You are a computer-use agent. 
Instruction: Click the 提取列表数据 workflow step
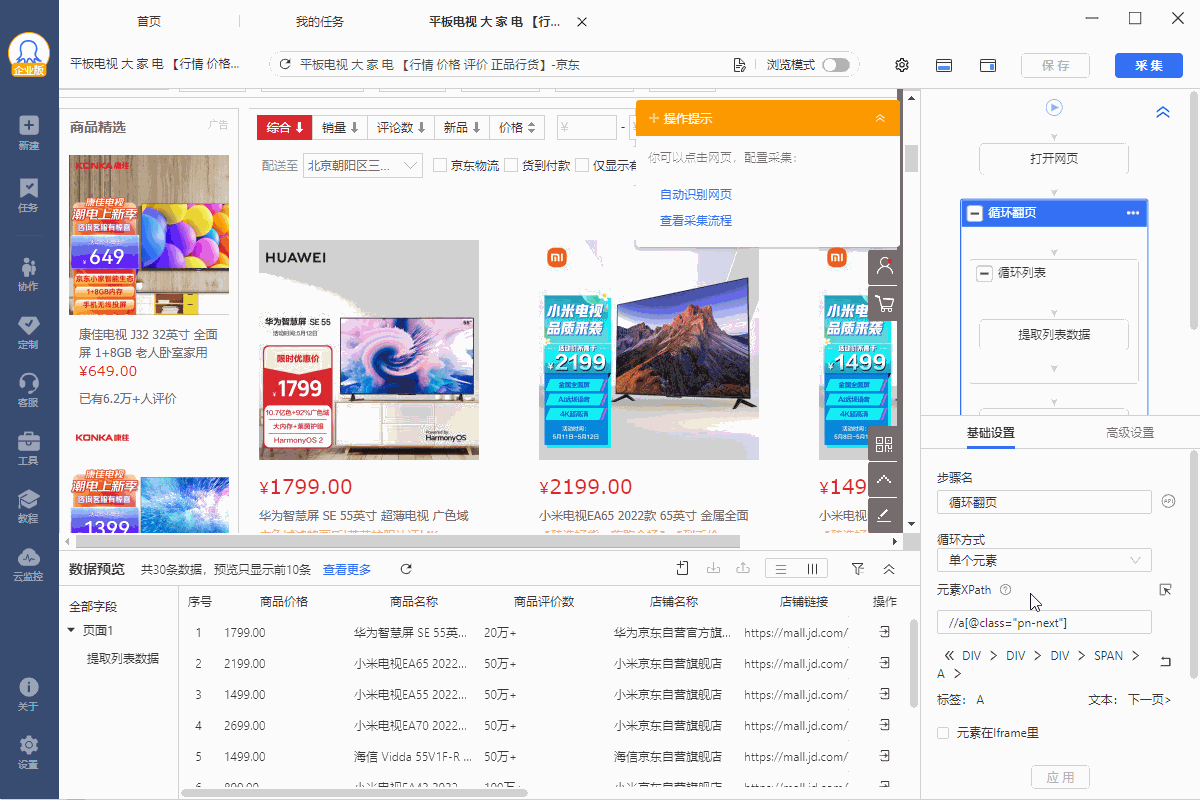(1054, 334)
